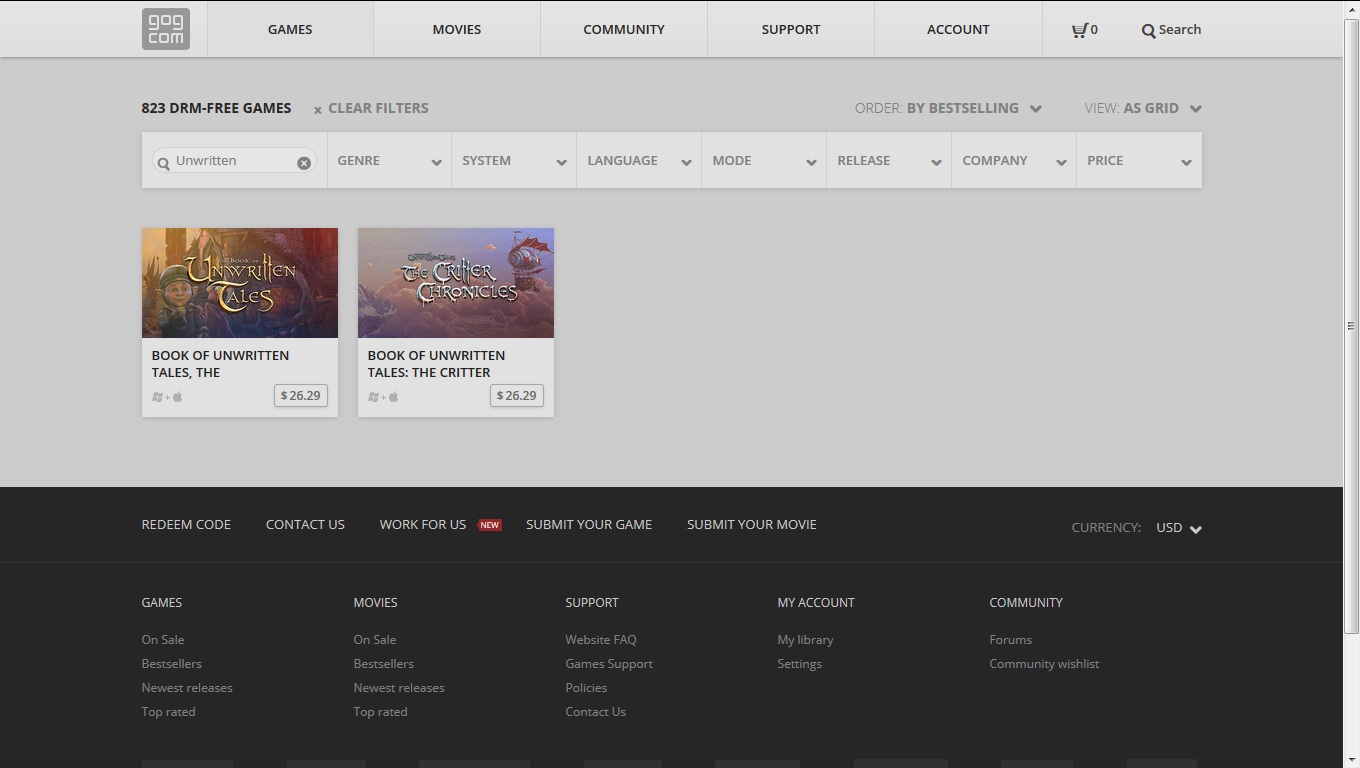Expand the PRICE filter dropdown

click(1139, 160)
